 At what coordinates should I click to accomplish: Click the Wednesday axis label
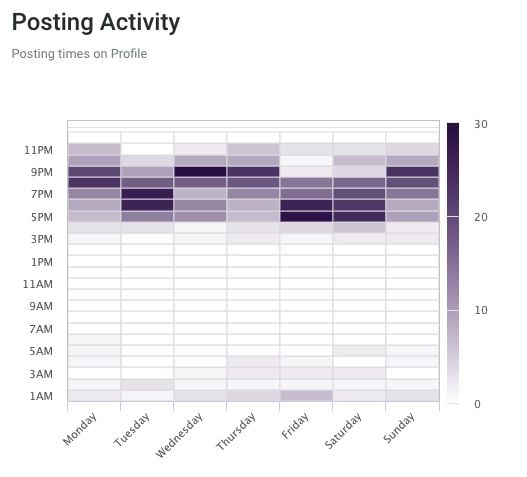(179, 435)
